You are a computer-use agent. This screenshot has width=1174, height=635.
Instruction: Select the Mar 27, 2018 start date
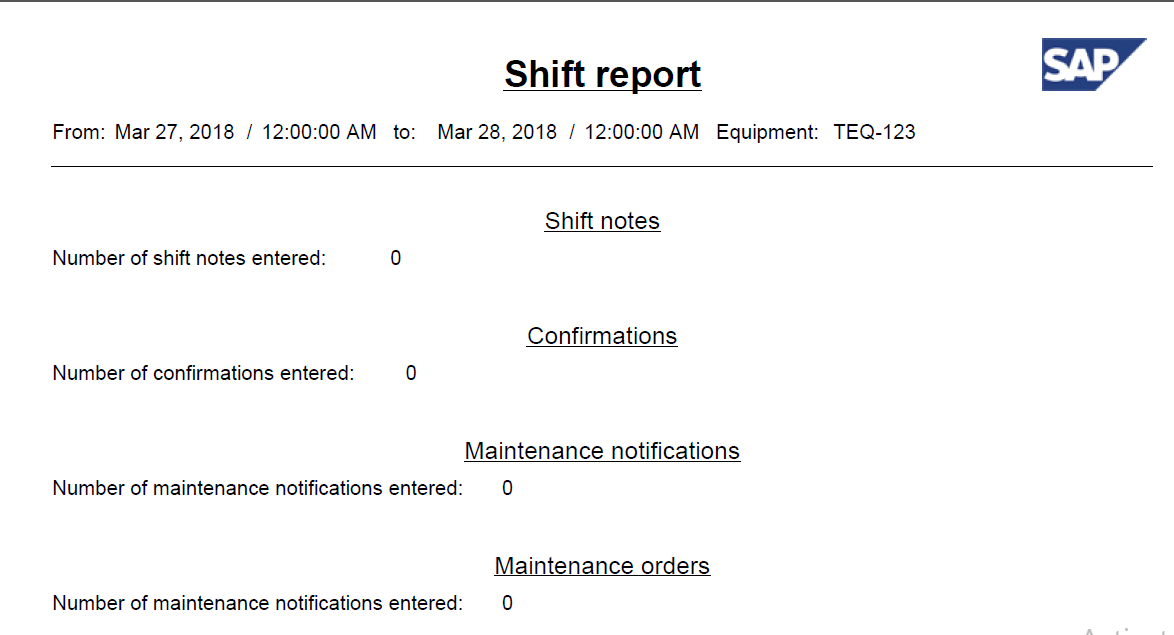[174, 132]
